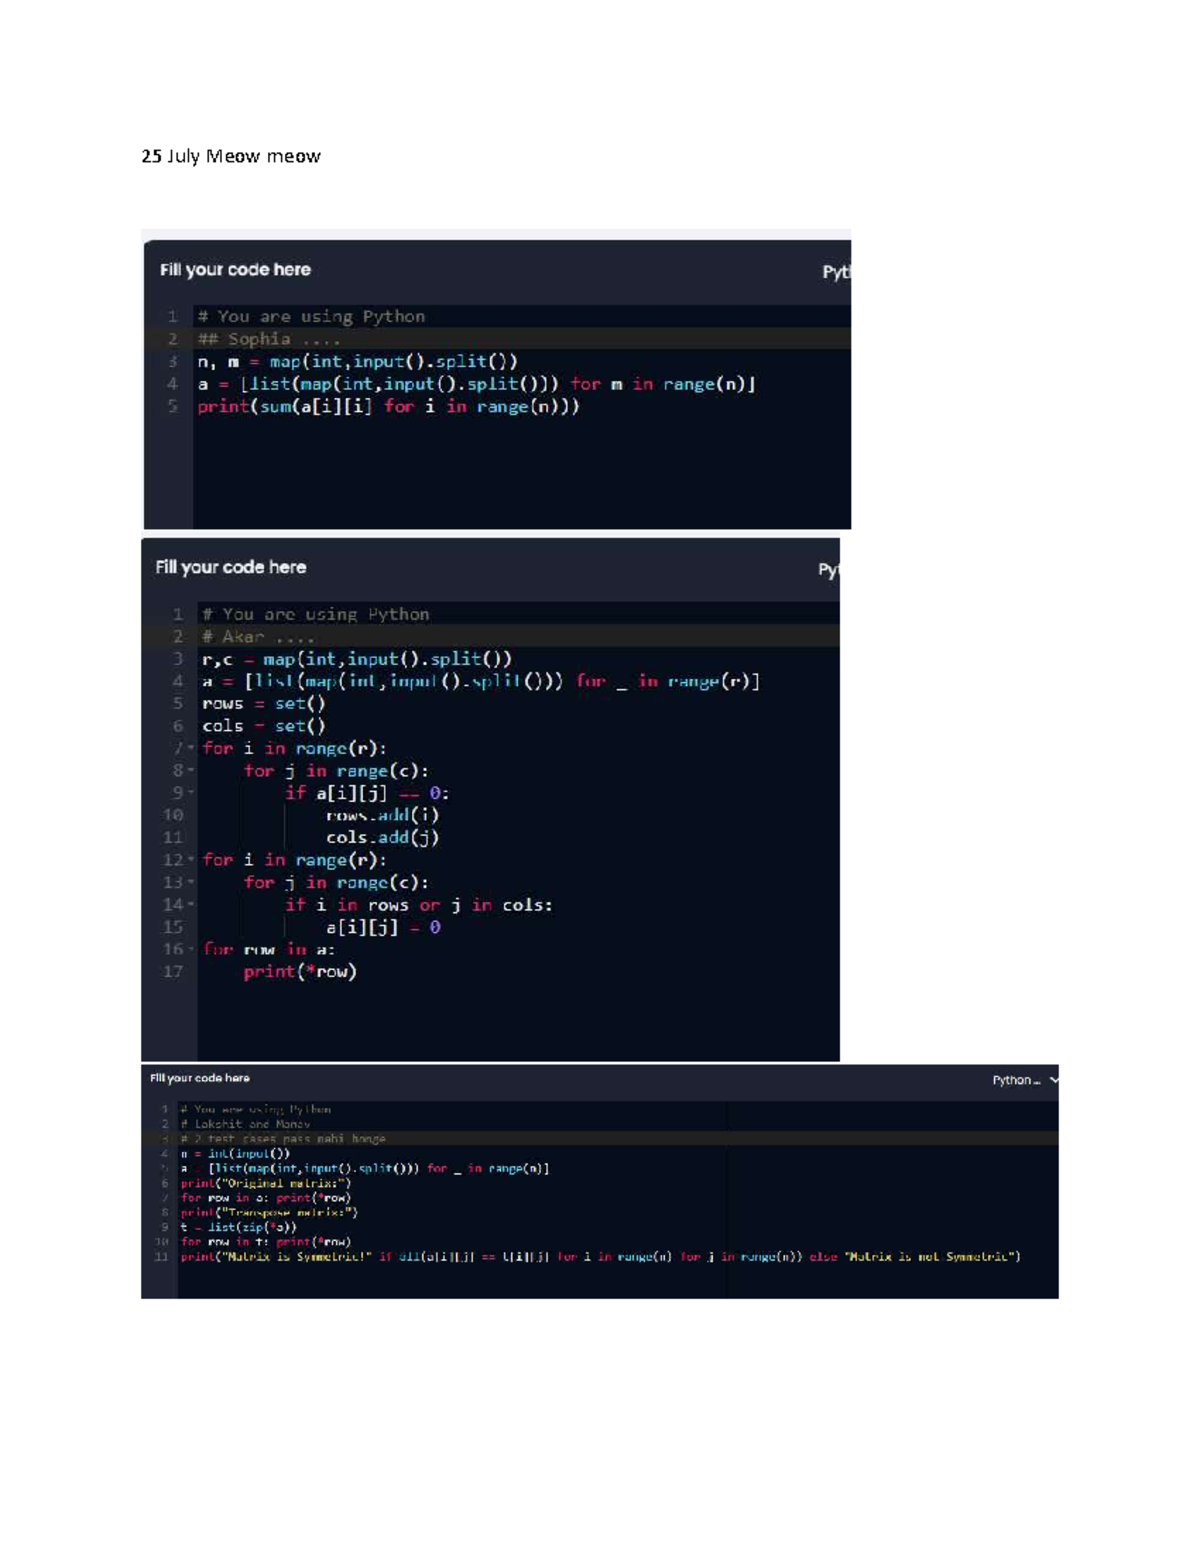This screenshot has height=1553, width=1200.
Task: Click the 't = list(zip(*a))' line
Action: point(238,1227)
